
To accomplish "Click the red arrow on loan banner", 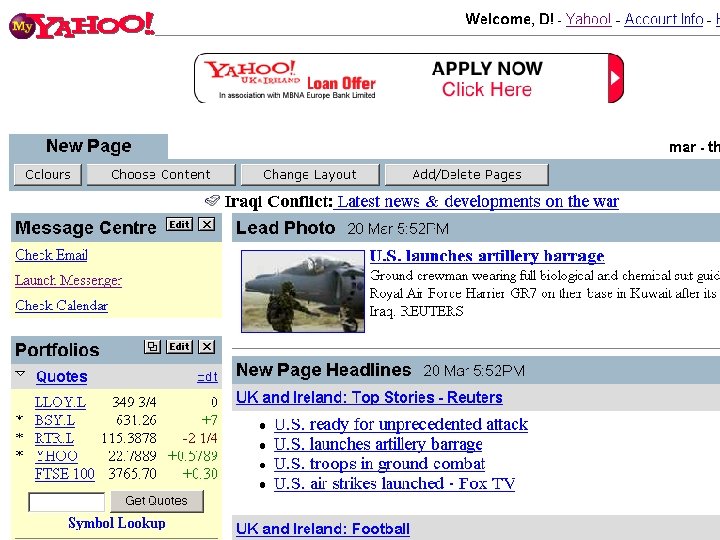I will 615,78.
